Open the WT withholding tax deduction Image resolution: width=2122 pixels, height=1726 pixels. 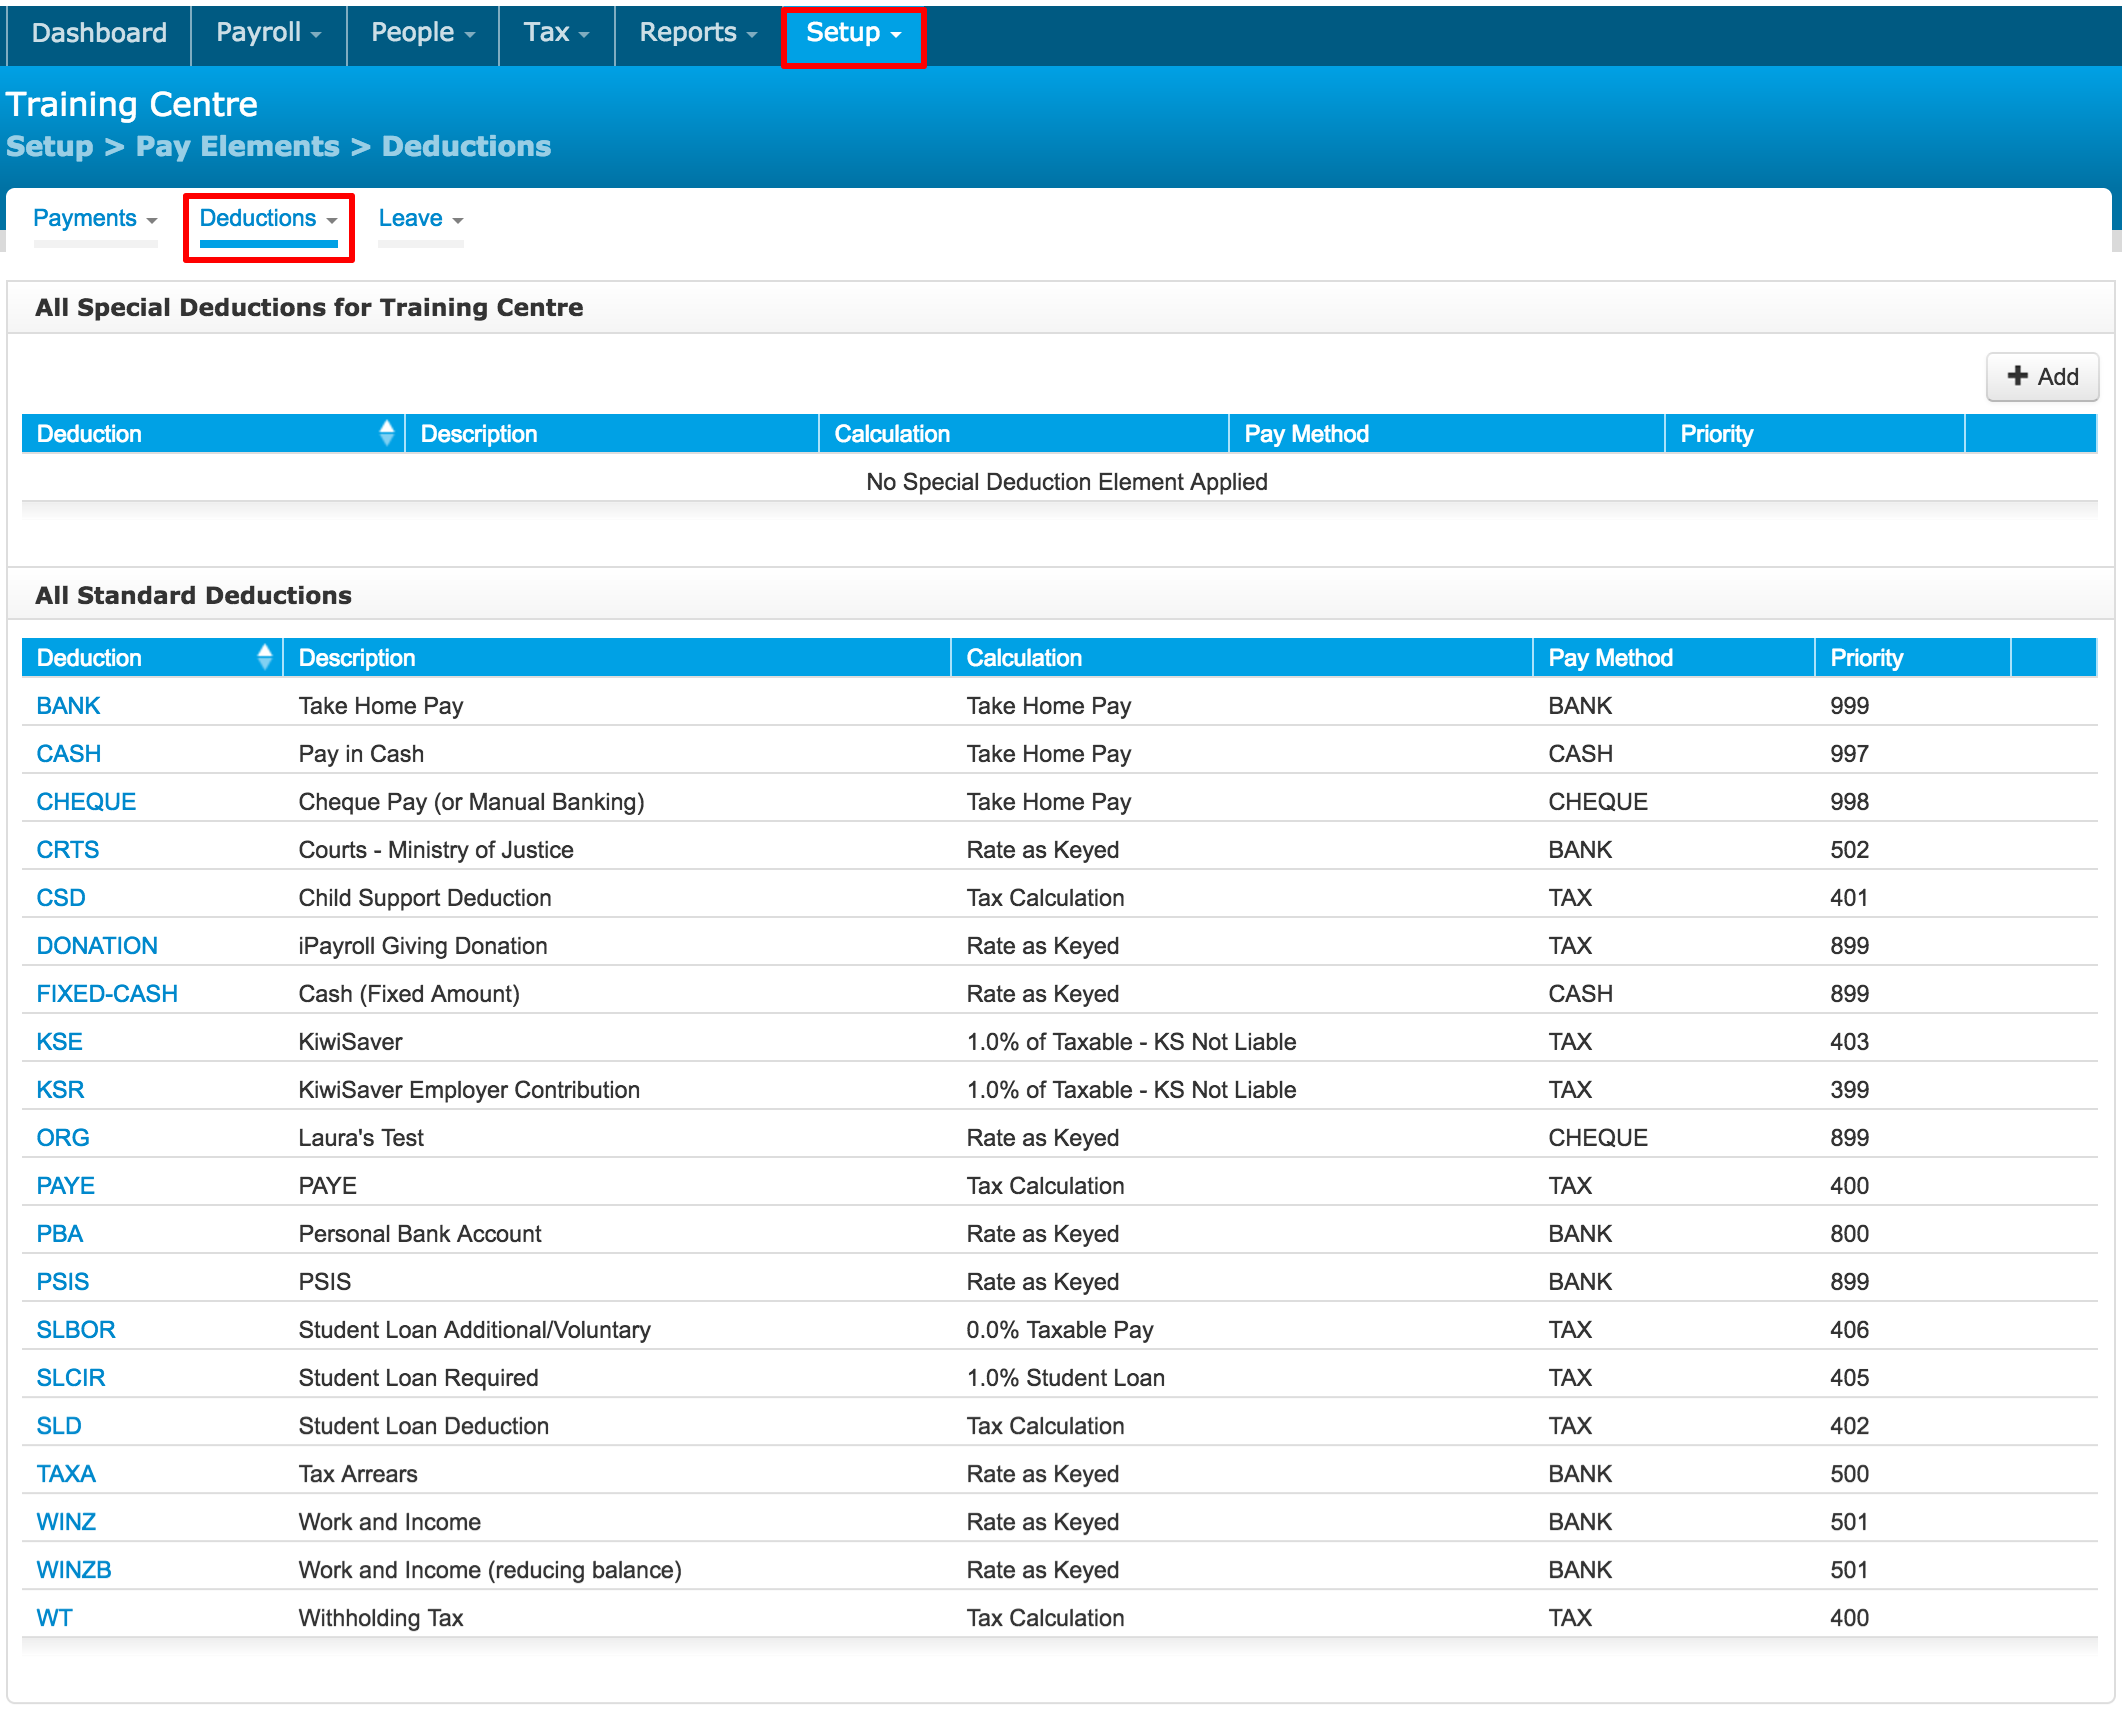(x=54, y=1618)
